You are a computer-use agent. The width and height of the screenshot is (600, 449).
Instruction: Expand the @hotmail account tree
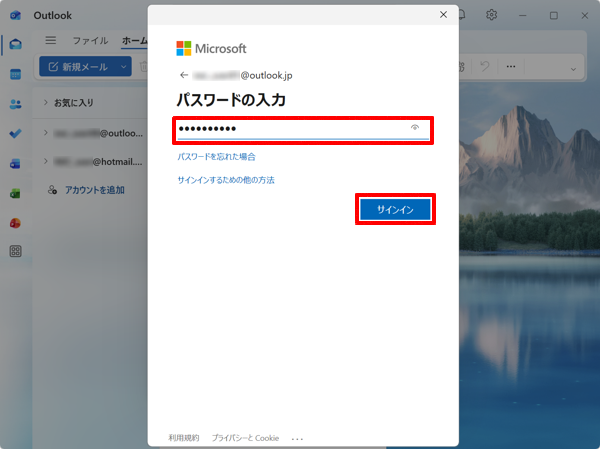[x=46, y=161]
